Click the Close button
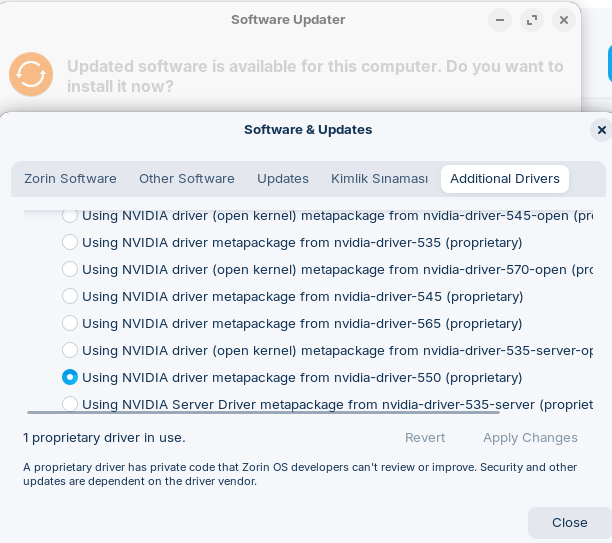 click(569, 523)
